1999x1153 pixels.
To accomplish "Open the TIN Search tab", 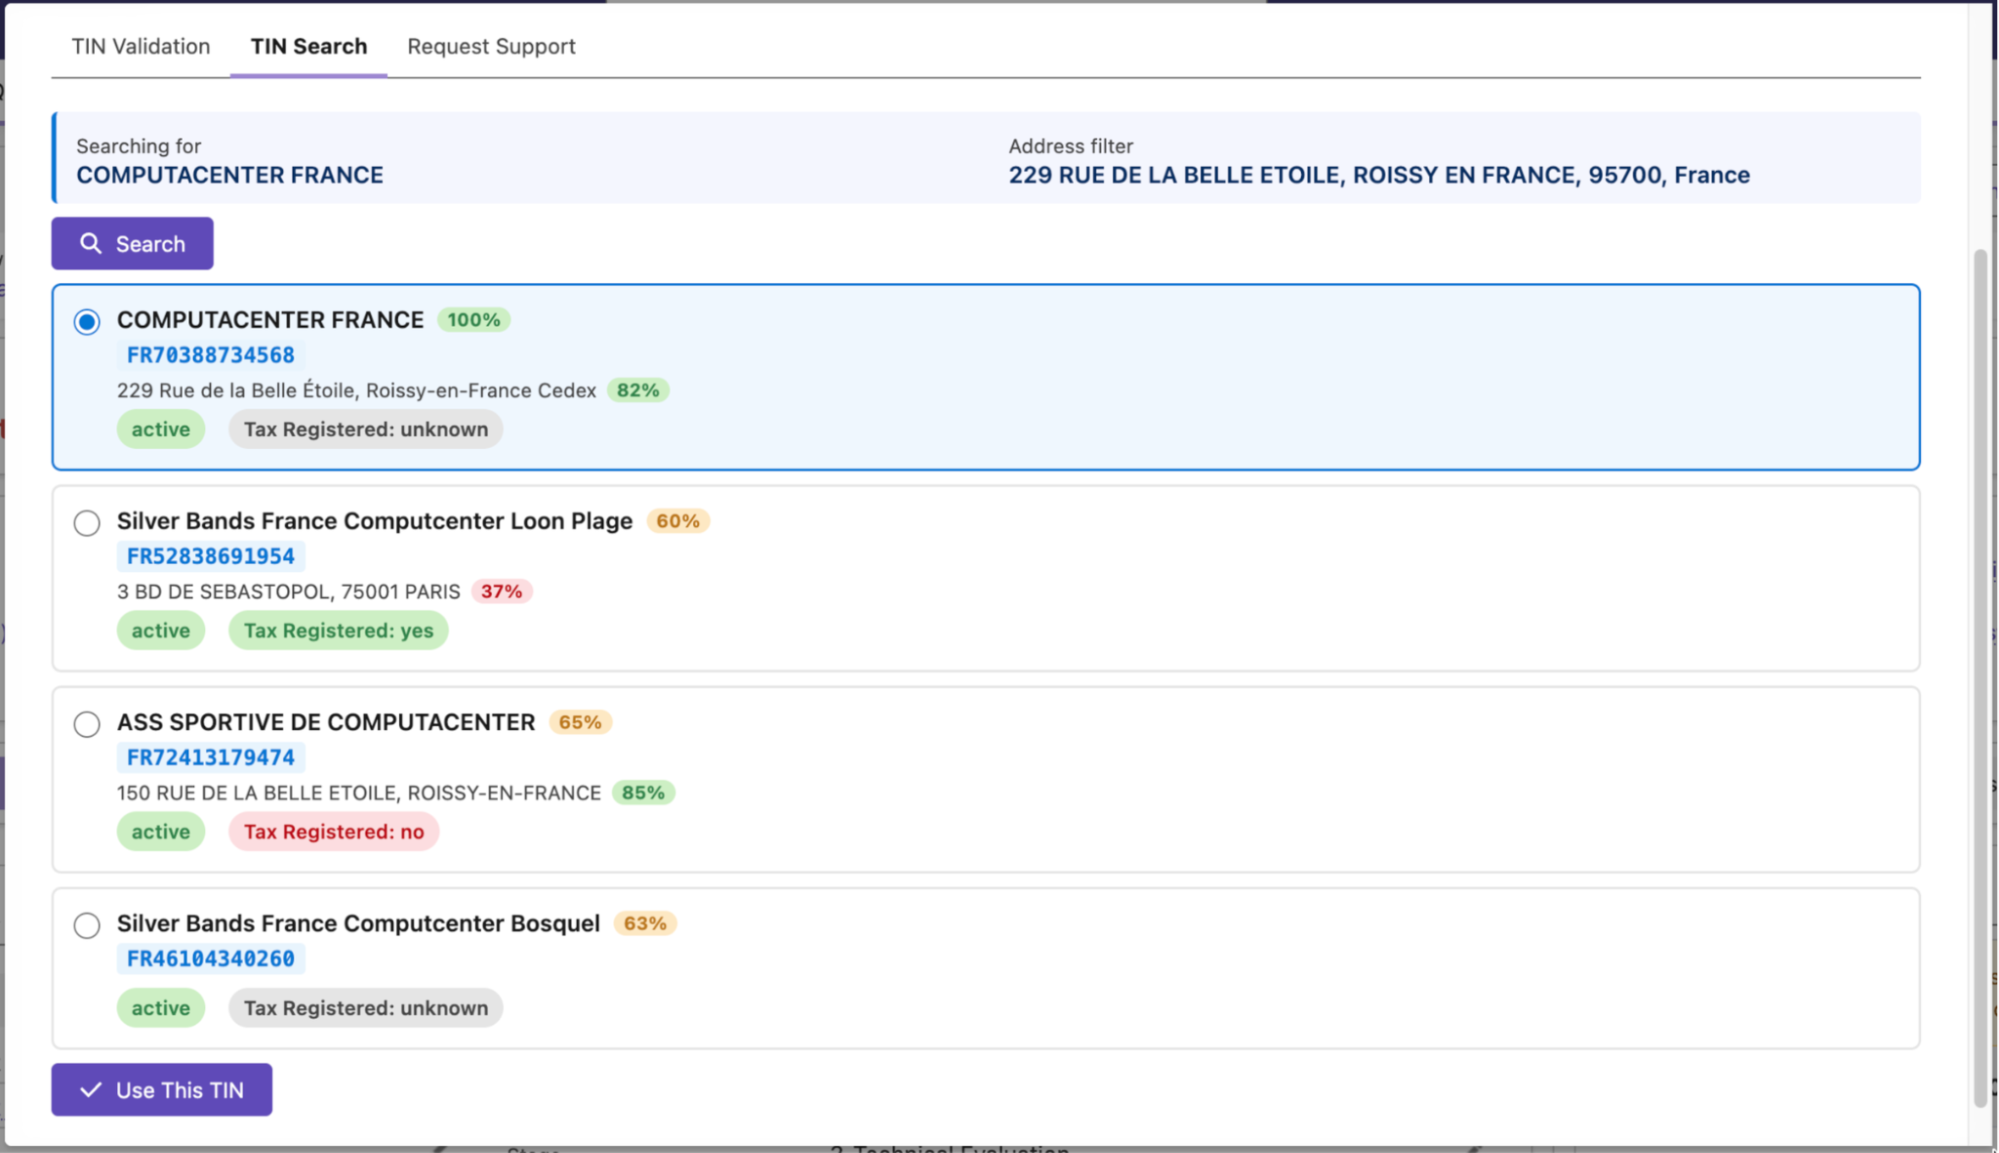I will (x=309, y=46).
